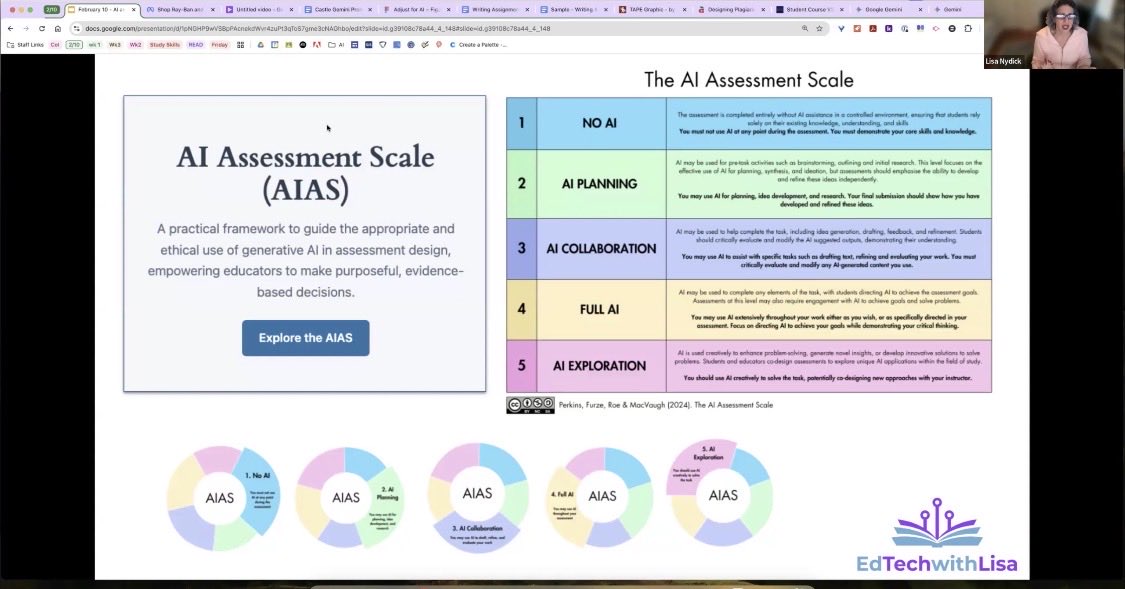
Task: Select the AI PLANNING row label
Action: pyautogui.click(x=600, y=184)
